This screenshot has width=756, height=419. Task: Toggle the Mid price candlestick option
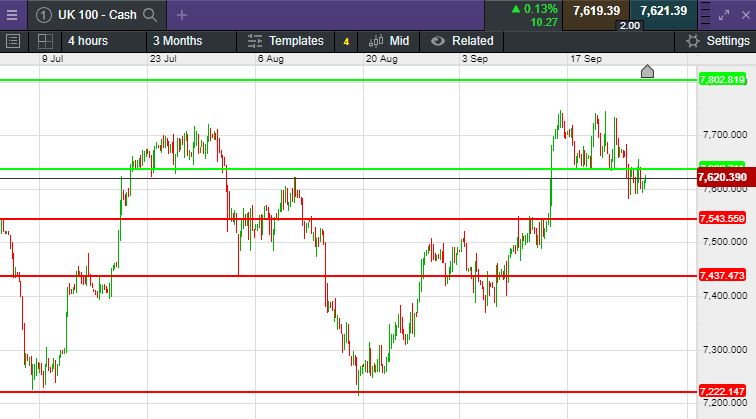pyautogui.click(x=389, y=41)
